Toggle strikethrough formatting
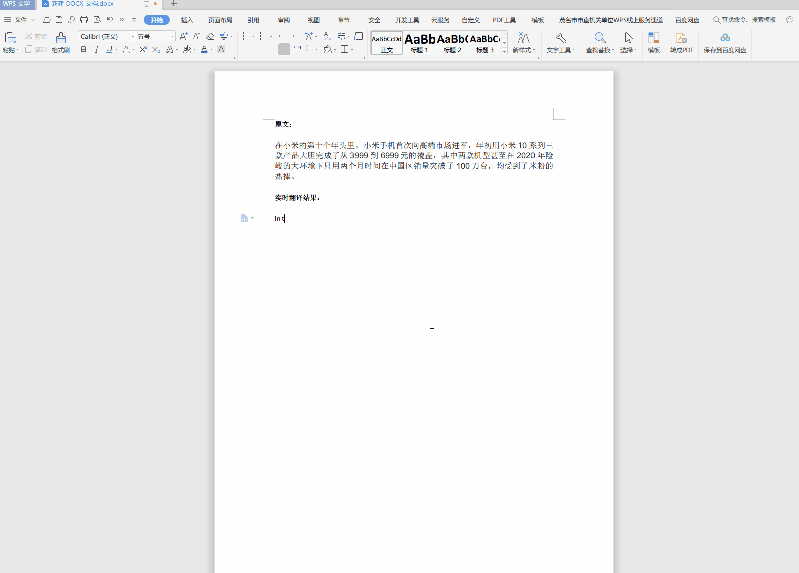The image size is (799, 573). 126,49
